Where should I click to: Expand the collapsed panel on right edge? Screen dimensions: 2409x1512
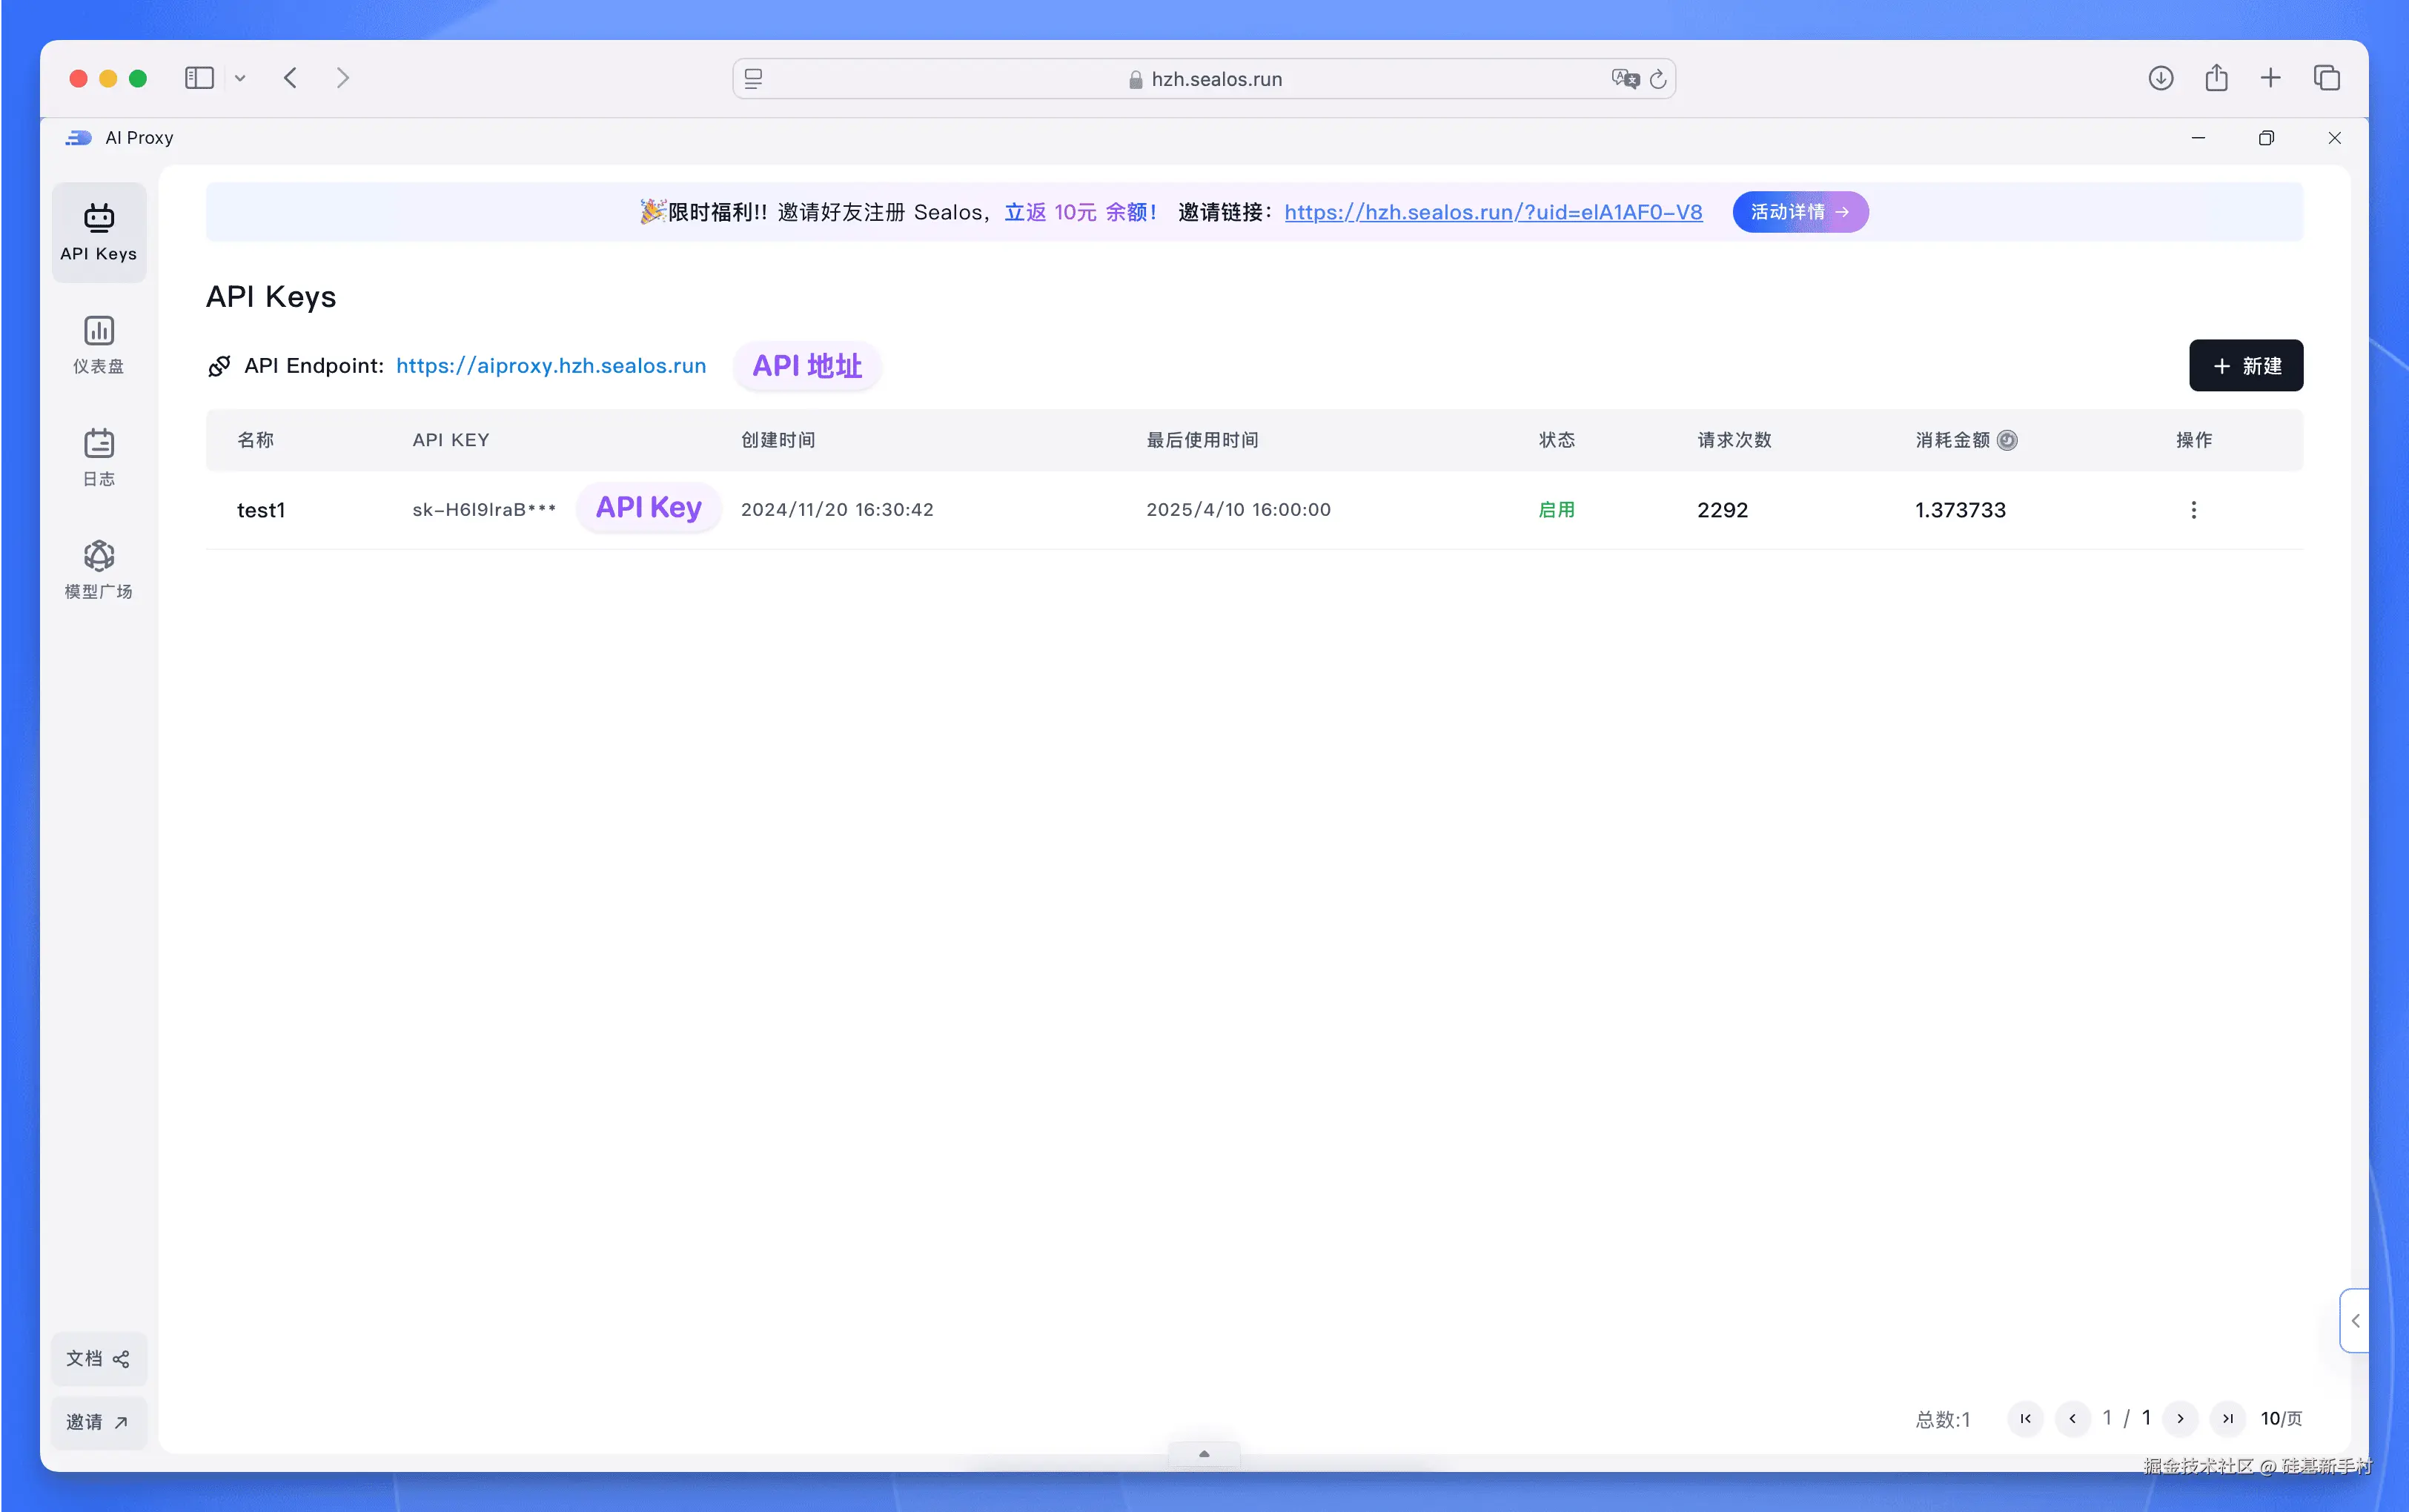(x=2355, y=1321)
